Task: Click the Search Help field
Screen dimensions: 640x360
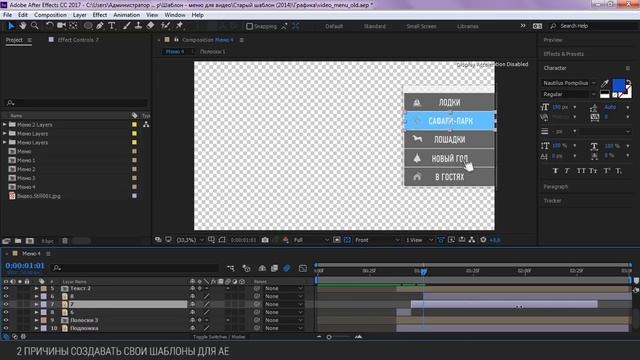Action: point(594,26)
